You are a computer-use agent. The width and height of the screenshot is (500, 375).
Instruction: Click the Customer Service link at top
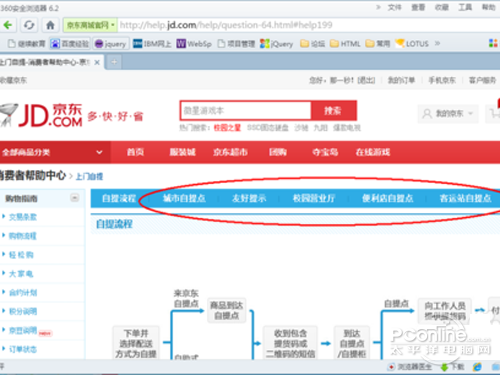coord(482,80)
